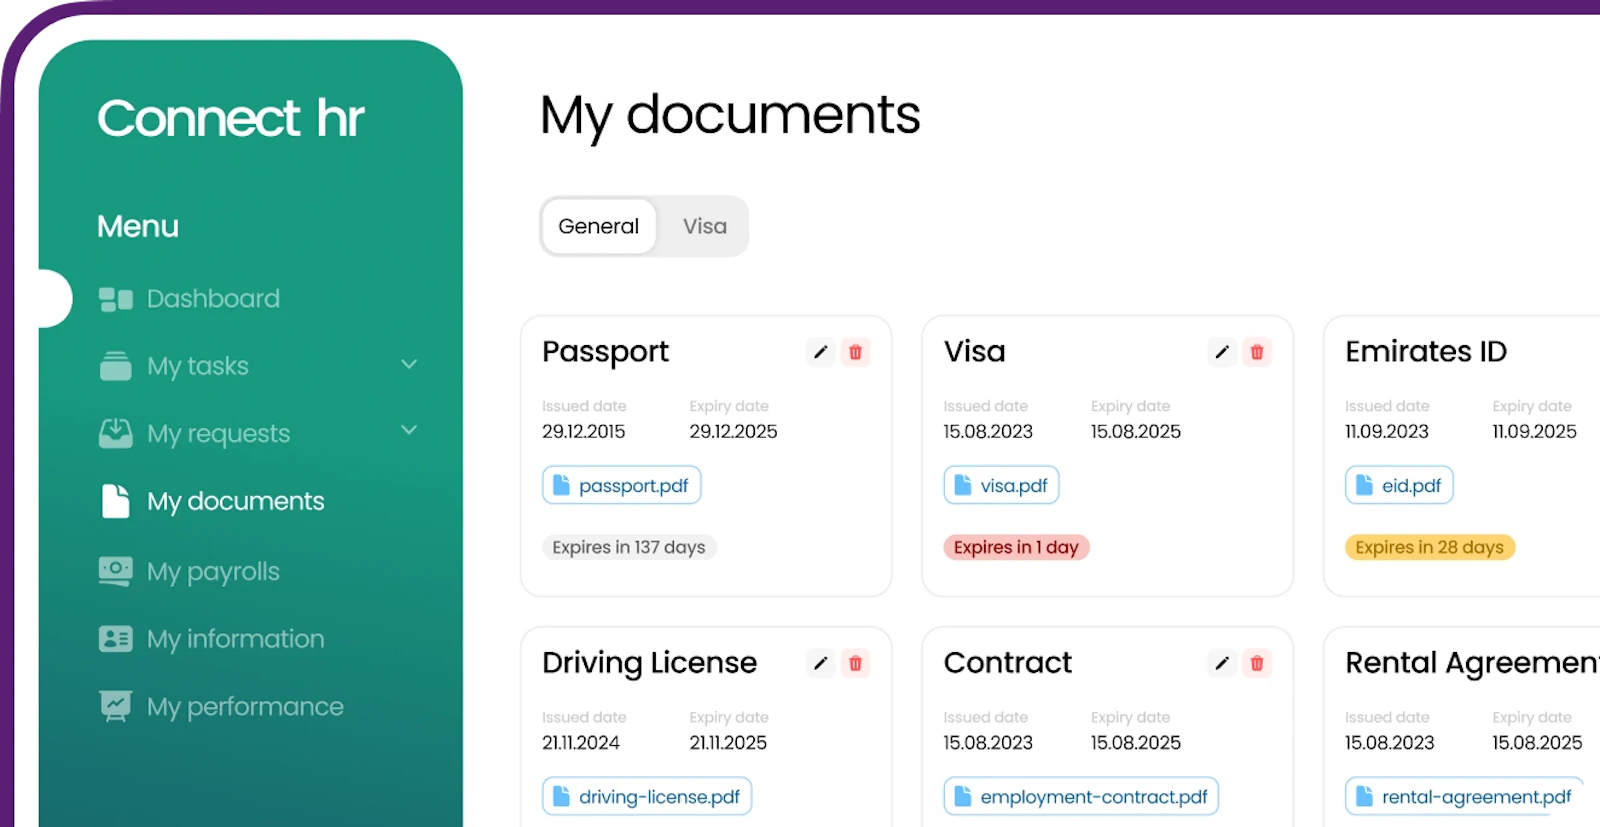Open Dashboard from the menu
The image size is (1600, 827).
213,299
